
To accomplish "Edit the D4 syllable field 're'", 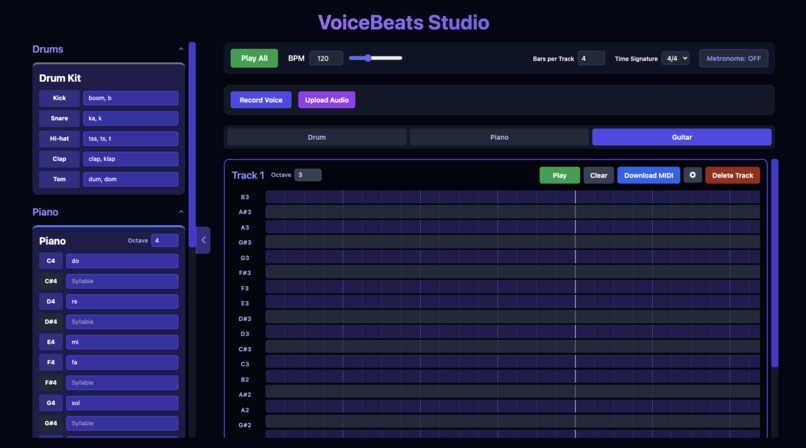I will [x=122, y=302].
